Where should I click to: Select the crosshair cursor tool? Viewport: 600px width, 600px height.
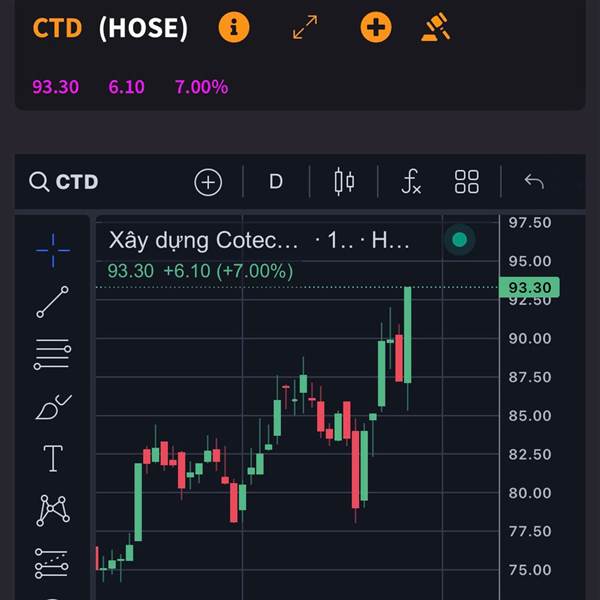pyautogui.click(x=53, y=251)
